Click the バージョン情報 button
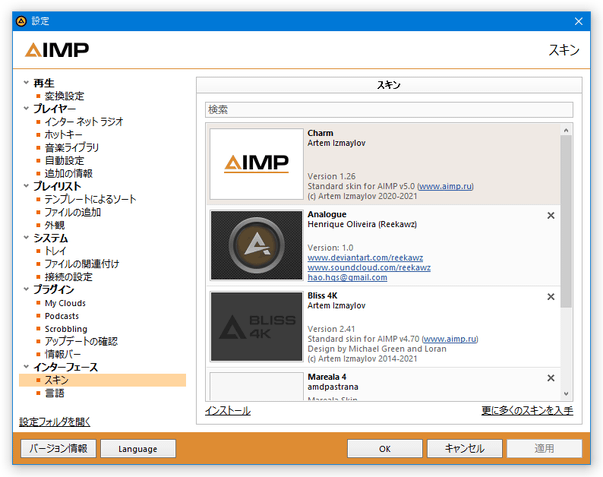Screen dimensions: 603x477 pyautogui.click(x=58, y=449)
